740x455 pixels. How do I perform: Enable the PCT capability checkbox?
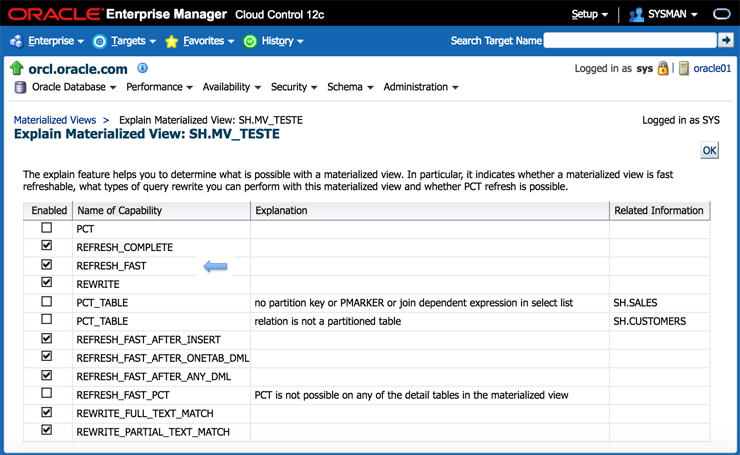(x=46, y=228)
